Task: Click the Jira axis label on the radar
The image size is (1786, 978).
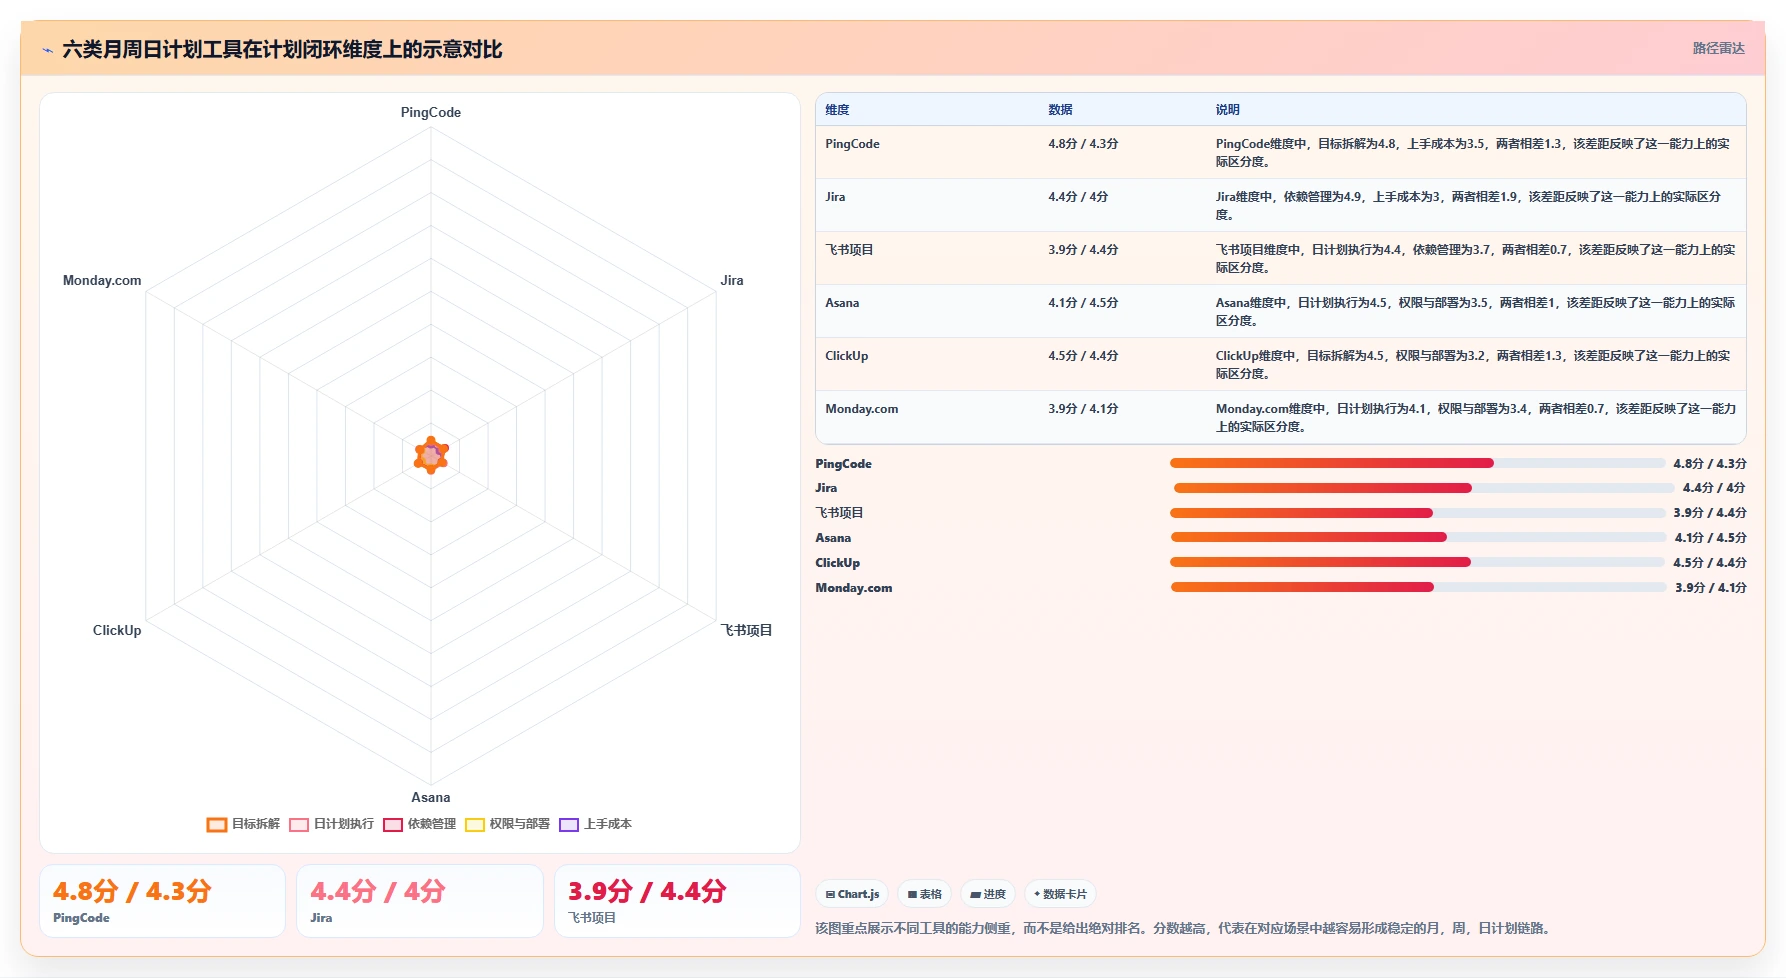Action: (732, 280)
